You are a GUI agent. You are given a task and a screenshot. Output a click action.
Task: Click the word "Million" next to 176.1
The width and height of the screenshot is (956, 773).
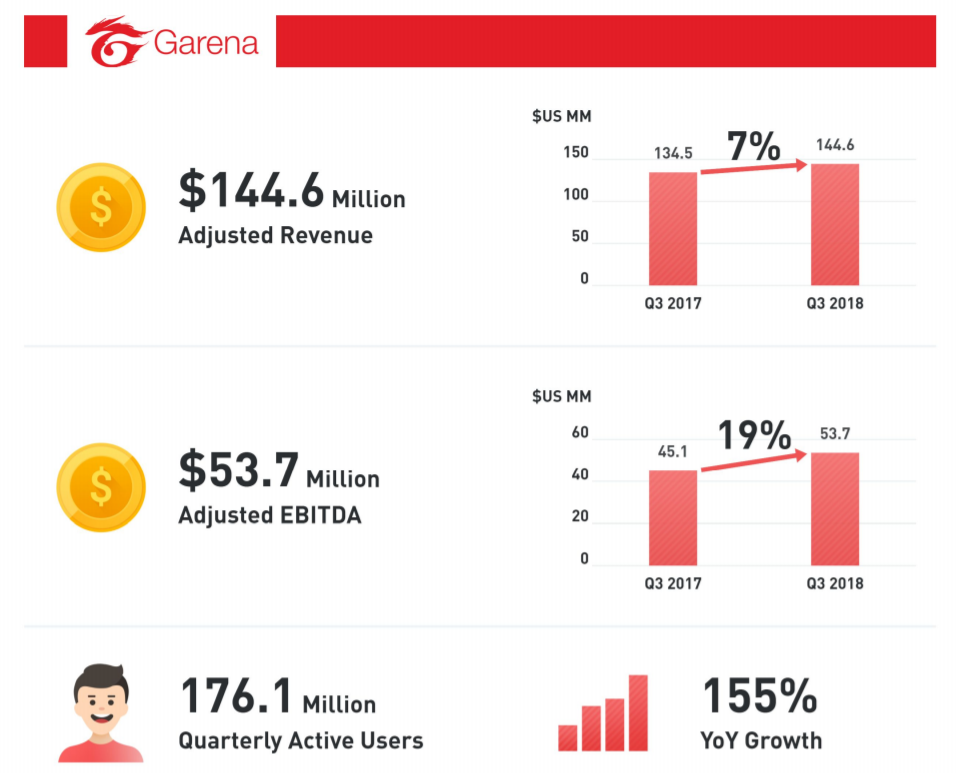(340, 705)
